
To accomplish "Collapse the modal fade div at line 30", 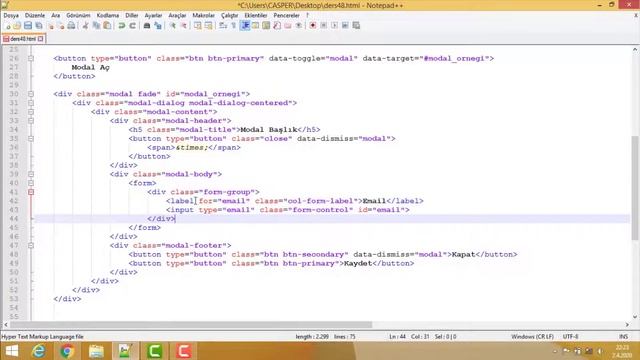I will 31,94.
